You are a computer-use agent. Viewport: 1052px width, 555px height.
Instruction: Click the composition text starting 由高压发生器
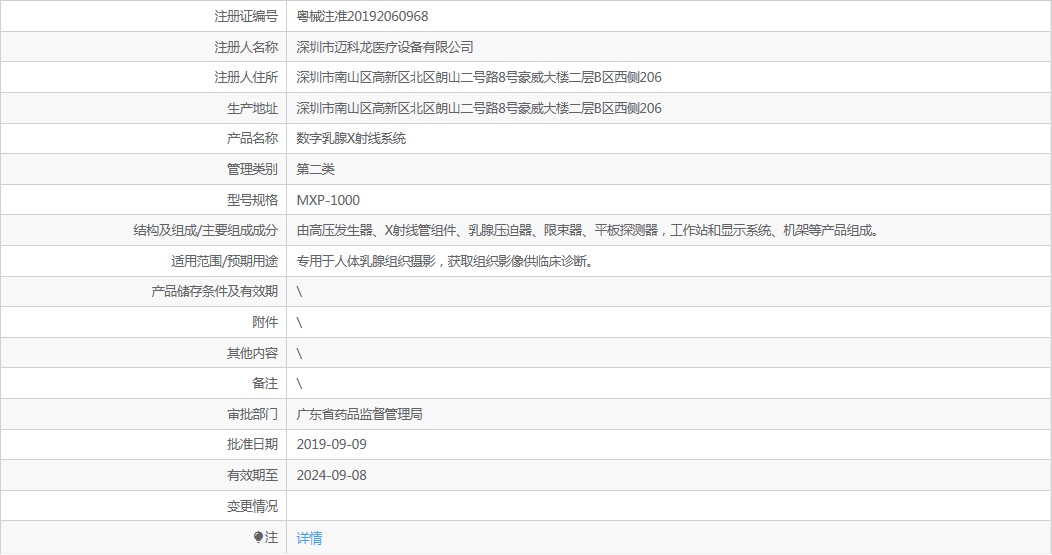coord(588,230)
